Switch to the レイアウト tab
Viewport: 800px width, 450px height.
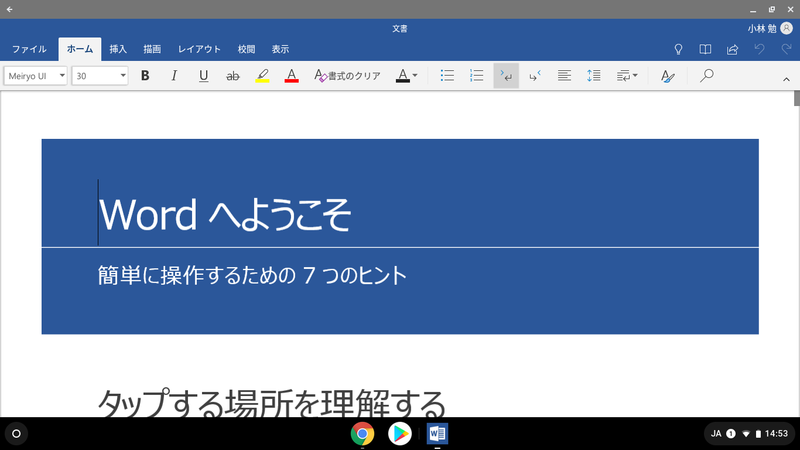199,49
